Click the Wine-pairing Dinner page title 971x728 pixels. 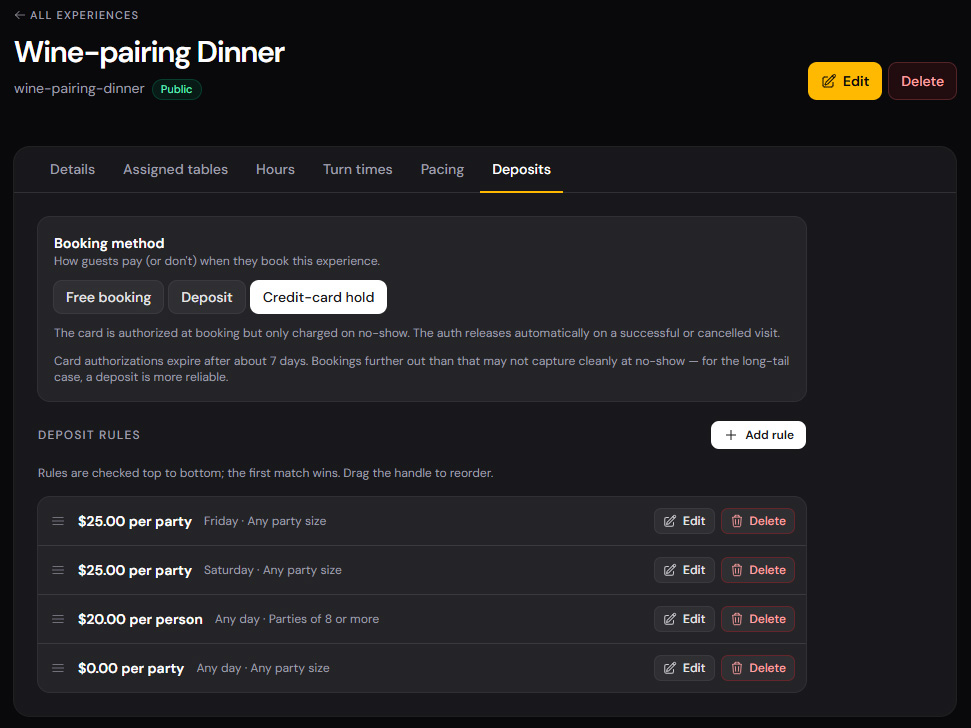(x=149, y=52)
